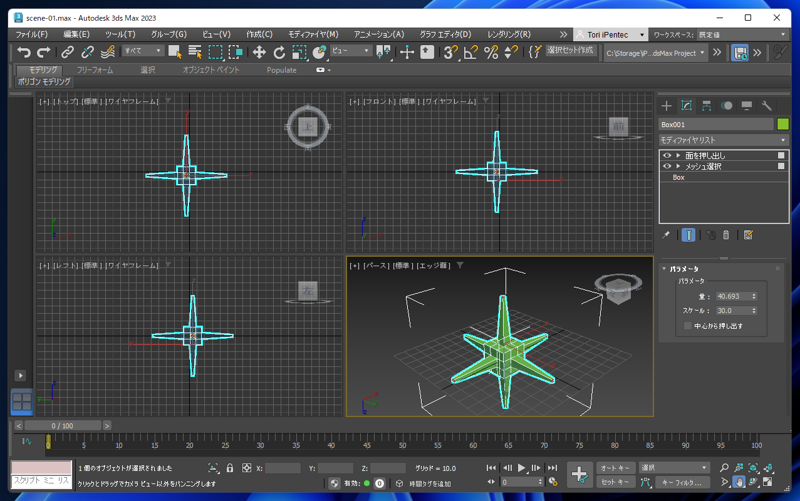Click the Configure Modifier Sets icon

point(748,235)
